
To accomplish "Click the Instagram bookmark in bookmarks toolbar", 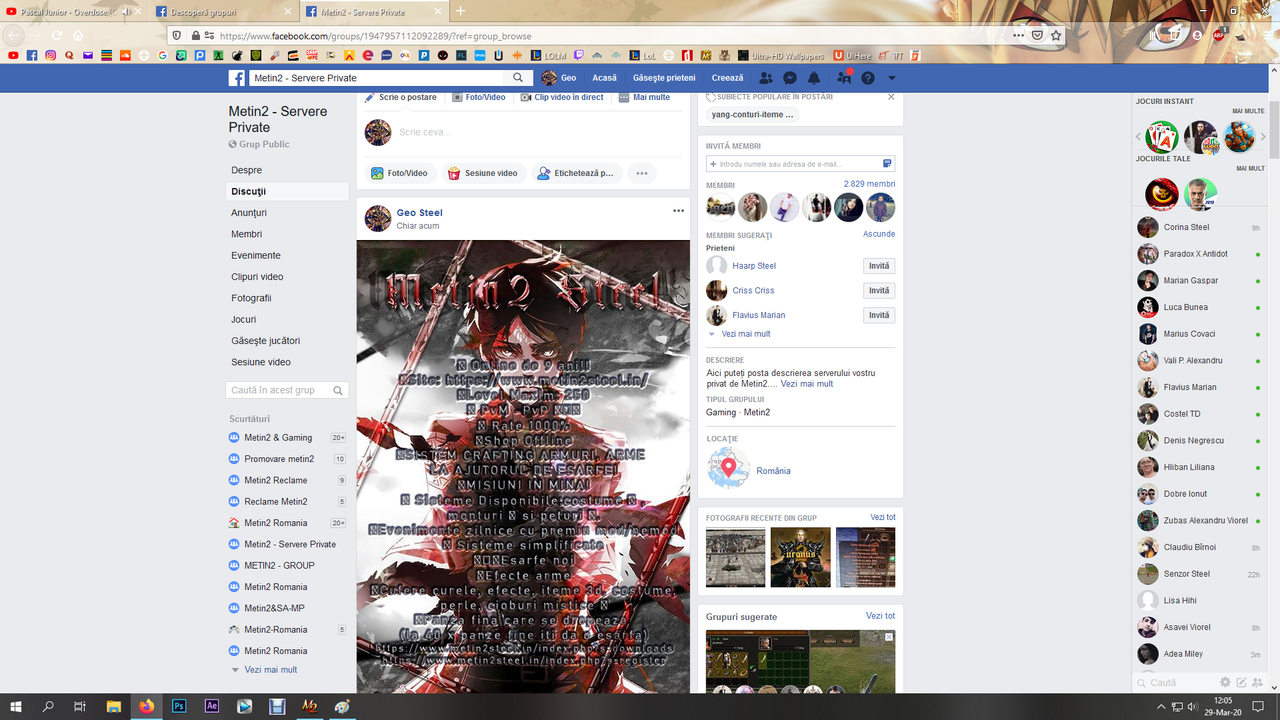I will pos(50,55).
